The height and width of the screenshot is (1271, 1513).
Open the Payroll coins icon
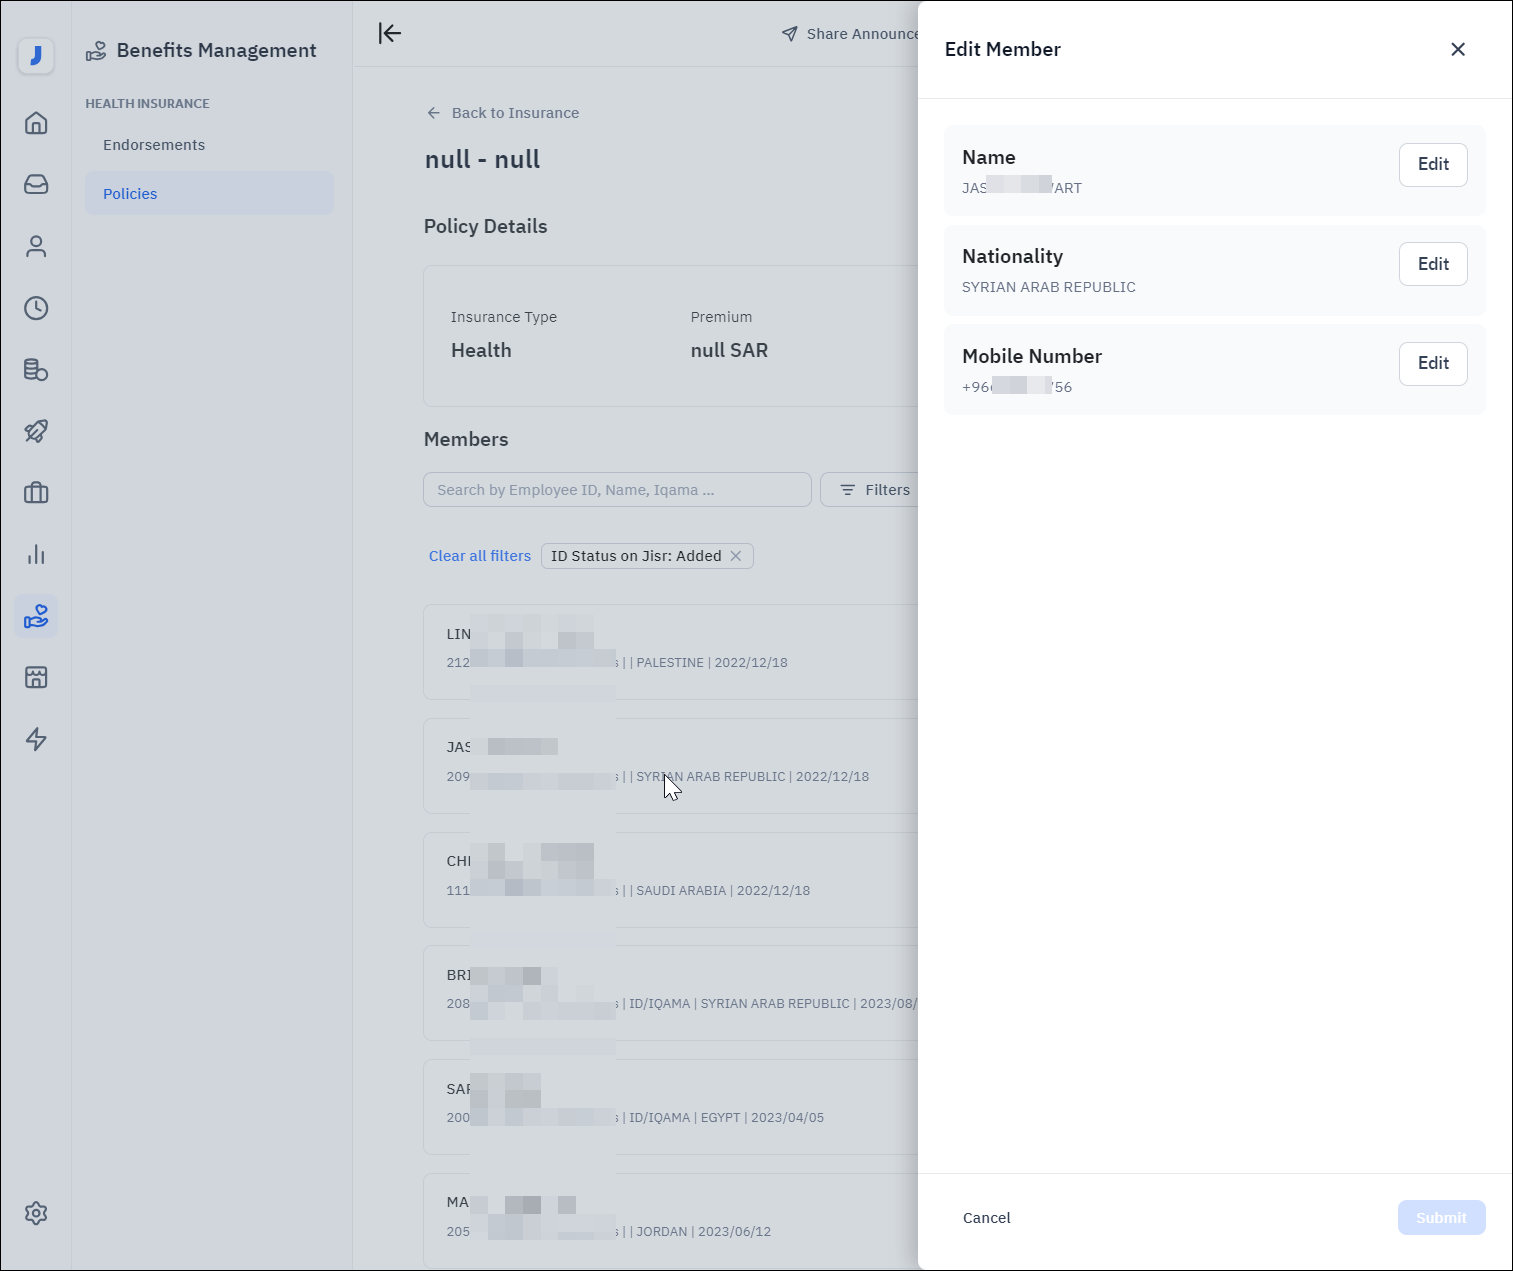36,370
